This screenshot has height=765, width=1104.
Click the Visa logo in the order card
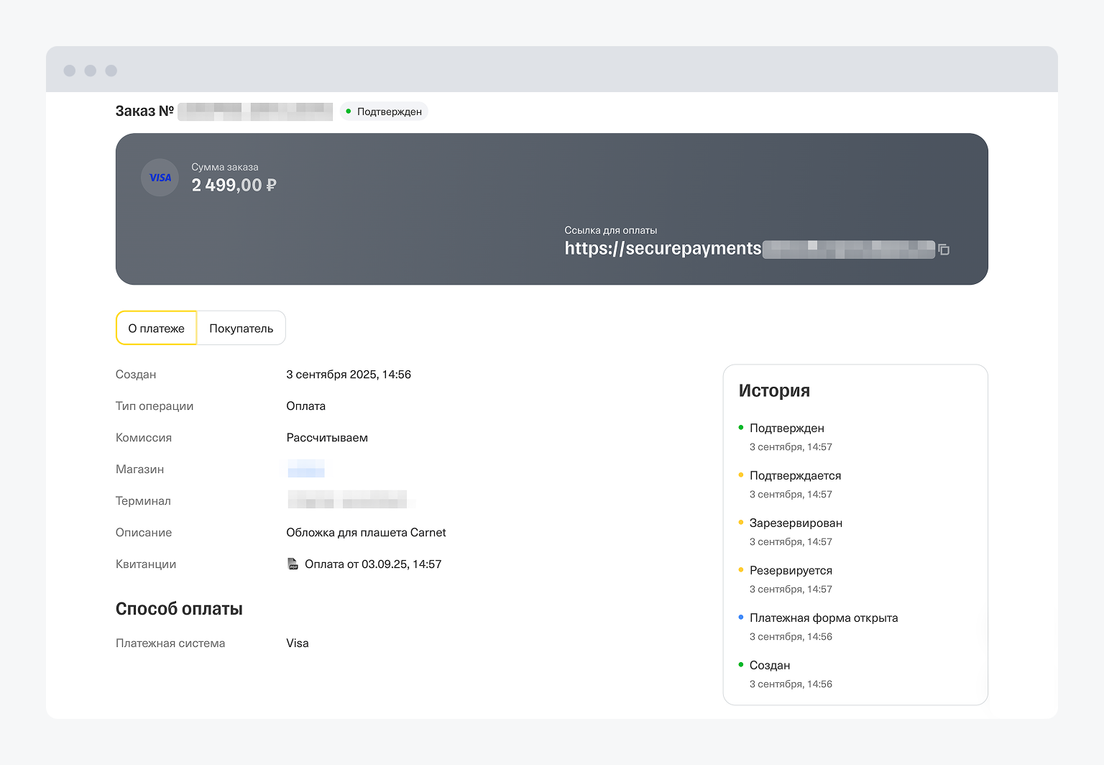click(160, 178)
